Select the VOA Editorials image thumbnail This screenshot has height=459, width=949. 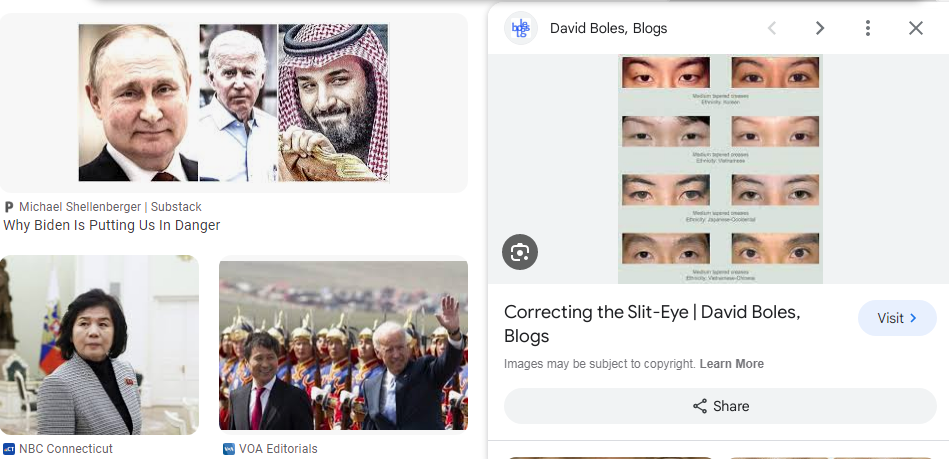(x=343, y=345)
